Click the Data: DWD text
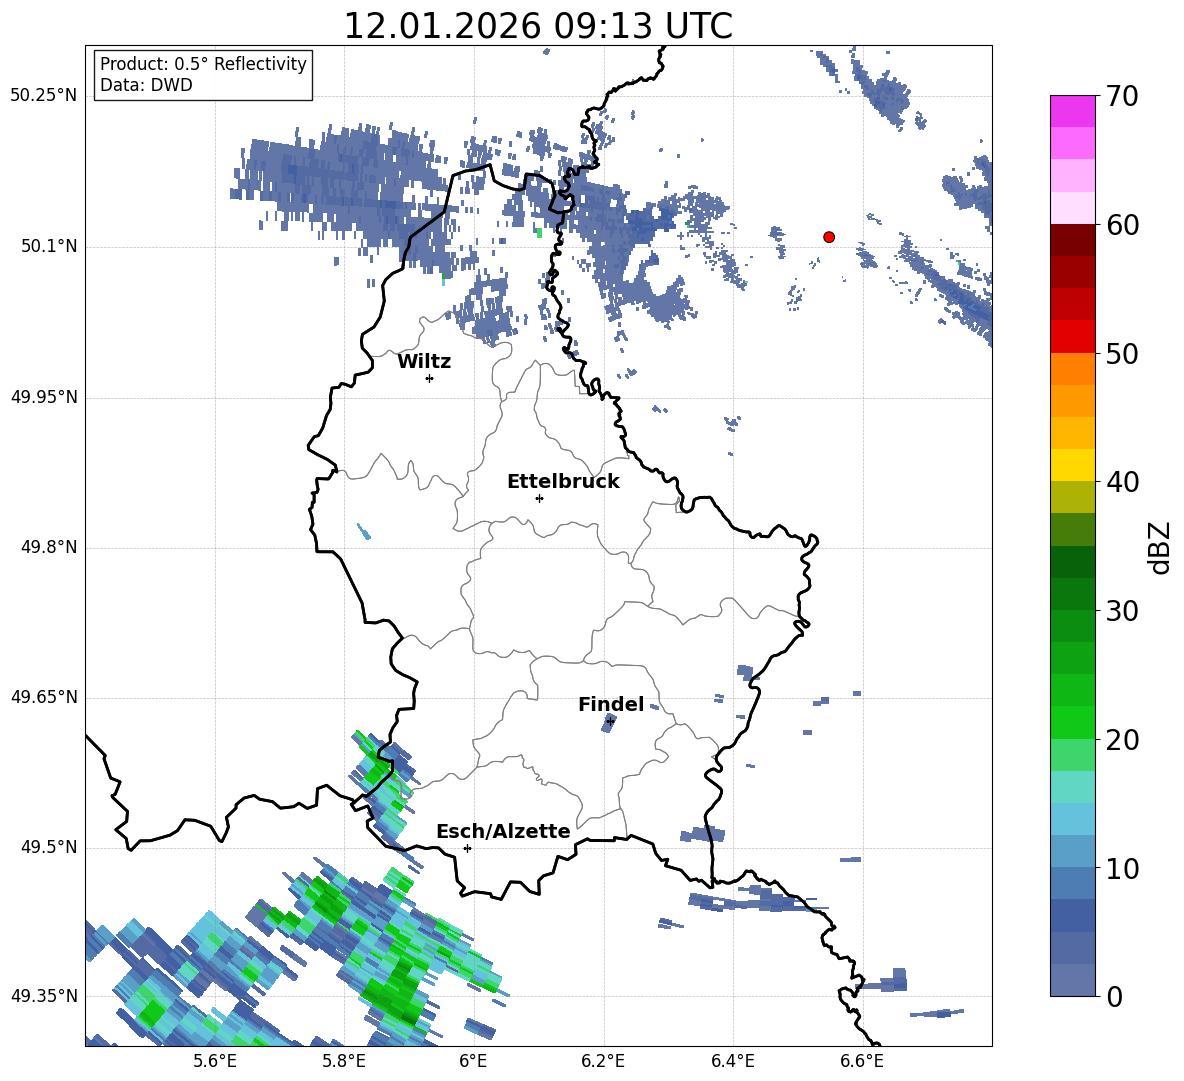This screenshot has height=1081, width=1184. click(146, 85)
